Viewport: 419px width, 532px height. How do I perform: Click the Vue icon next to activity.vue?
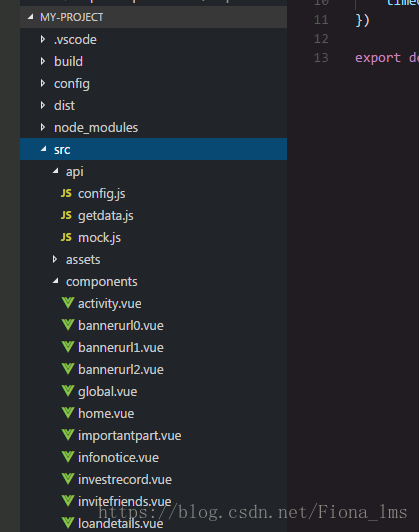pos(68,303)
